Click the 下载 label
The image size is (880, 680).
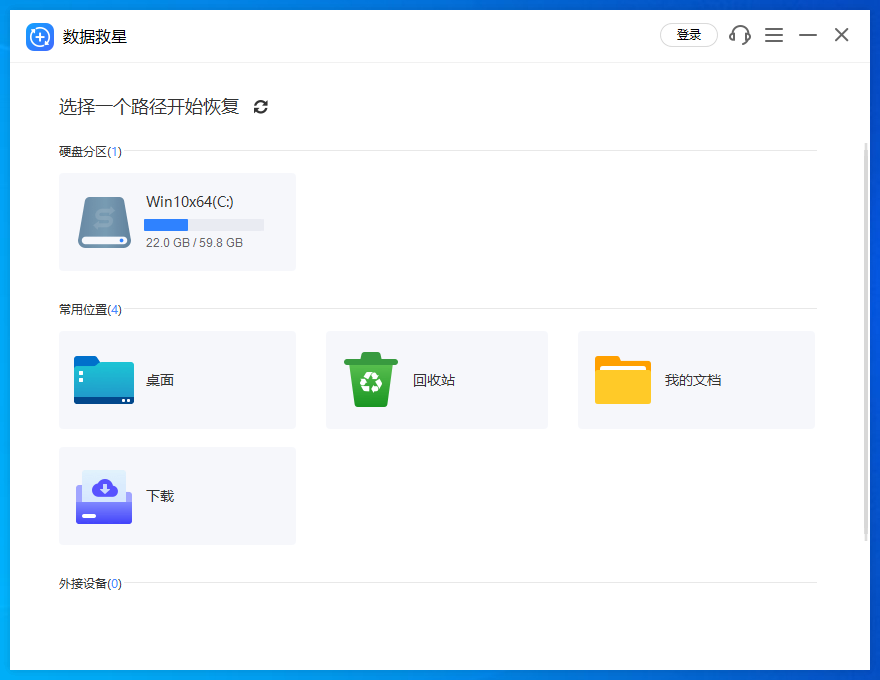[x=160, y=496]
